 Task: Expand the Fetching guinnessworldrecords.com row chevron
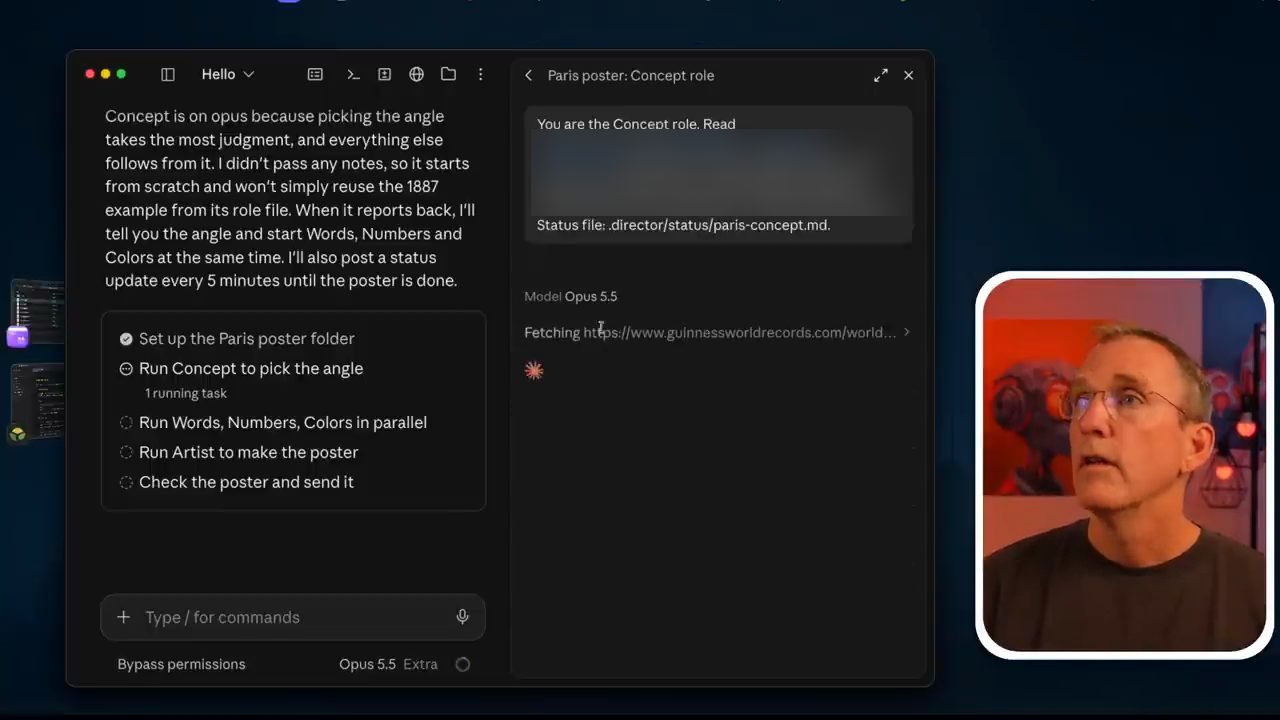[907, 332]
